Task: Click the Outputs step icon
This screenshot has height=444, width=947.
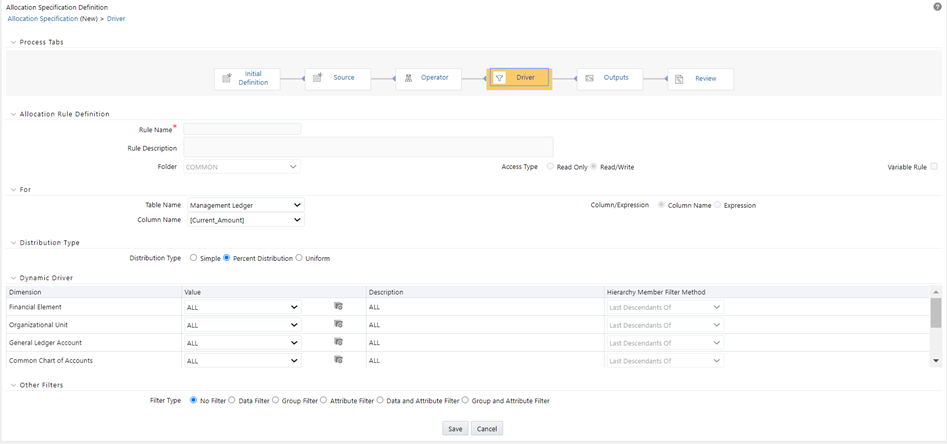Action: [589, 79]
